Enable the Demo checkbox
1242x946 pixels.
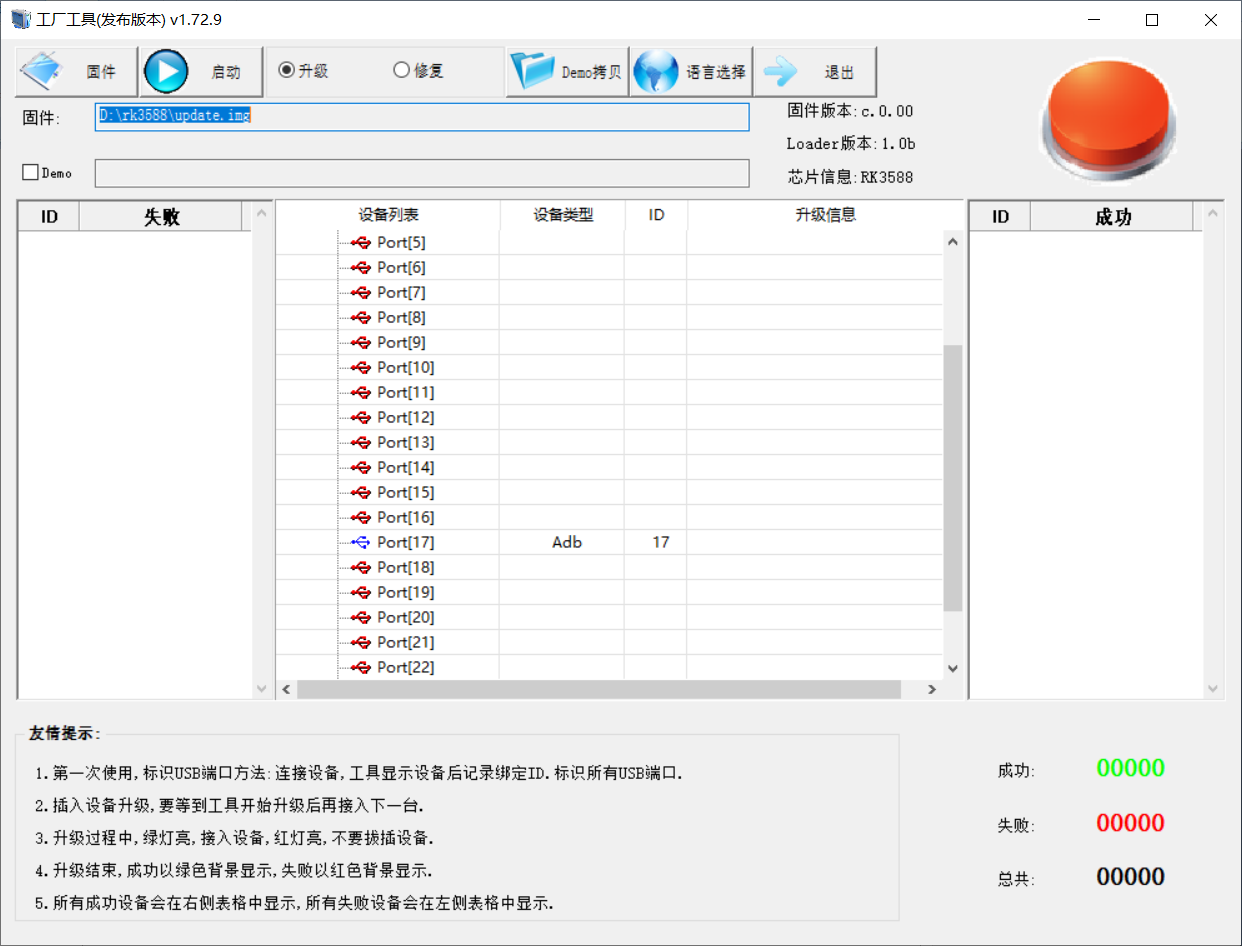tap(30, 173)
